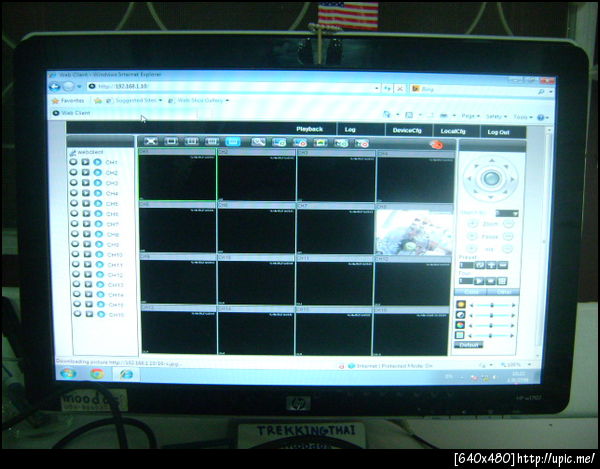Click the square play icon beside CH12
The width and height of the screenshot is (600, 469).
(88, 275)
